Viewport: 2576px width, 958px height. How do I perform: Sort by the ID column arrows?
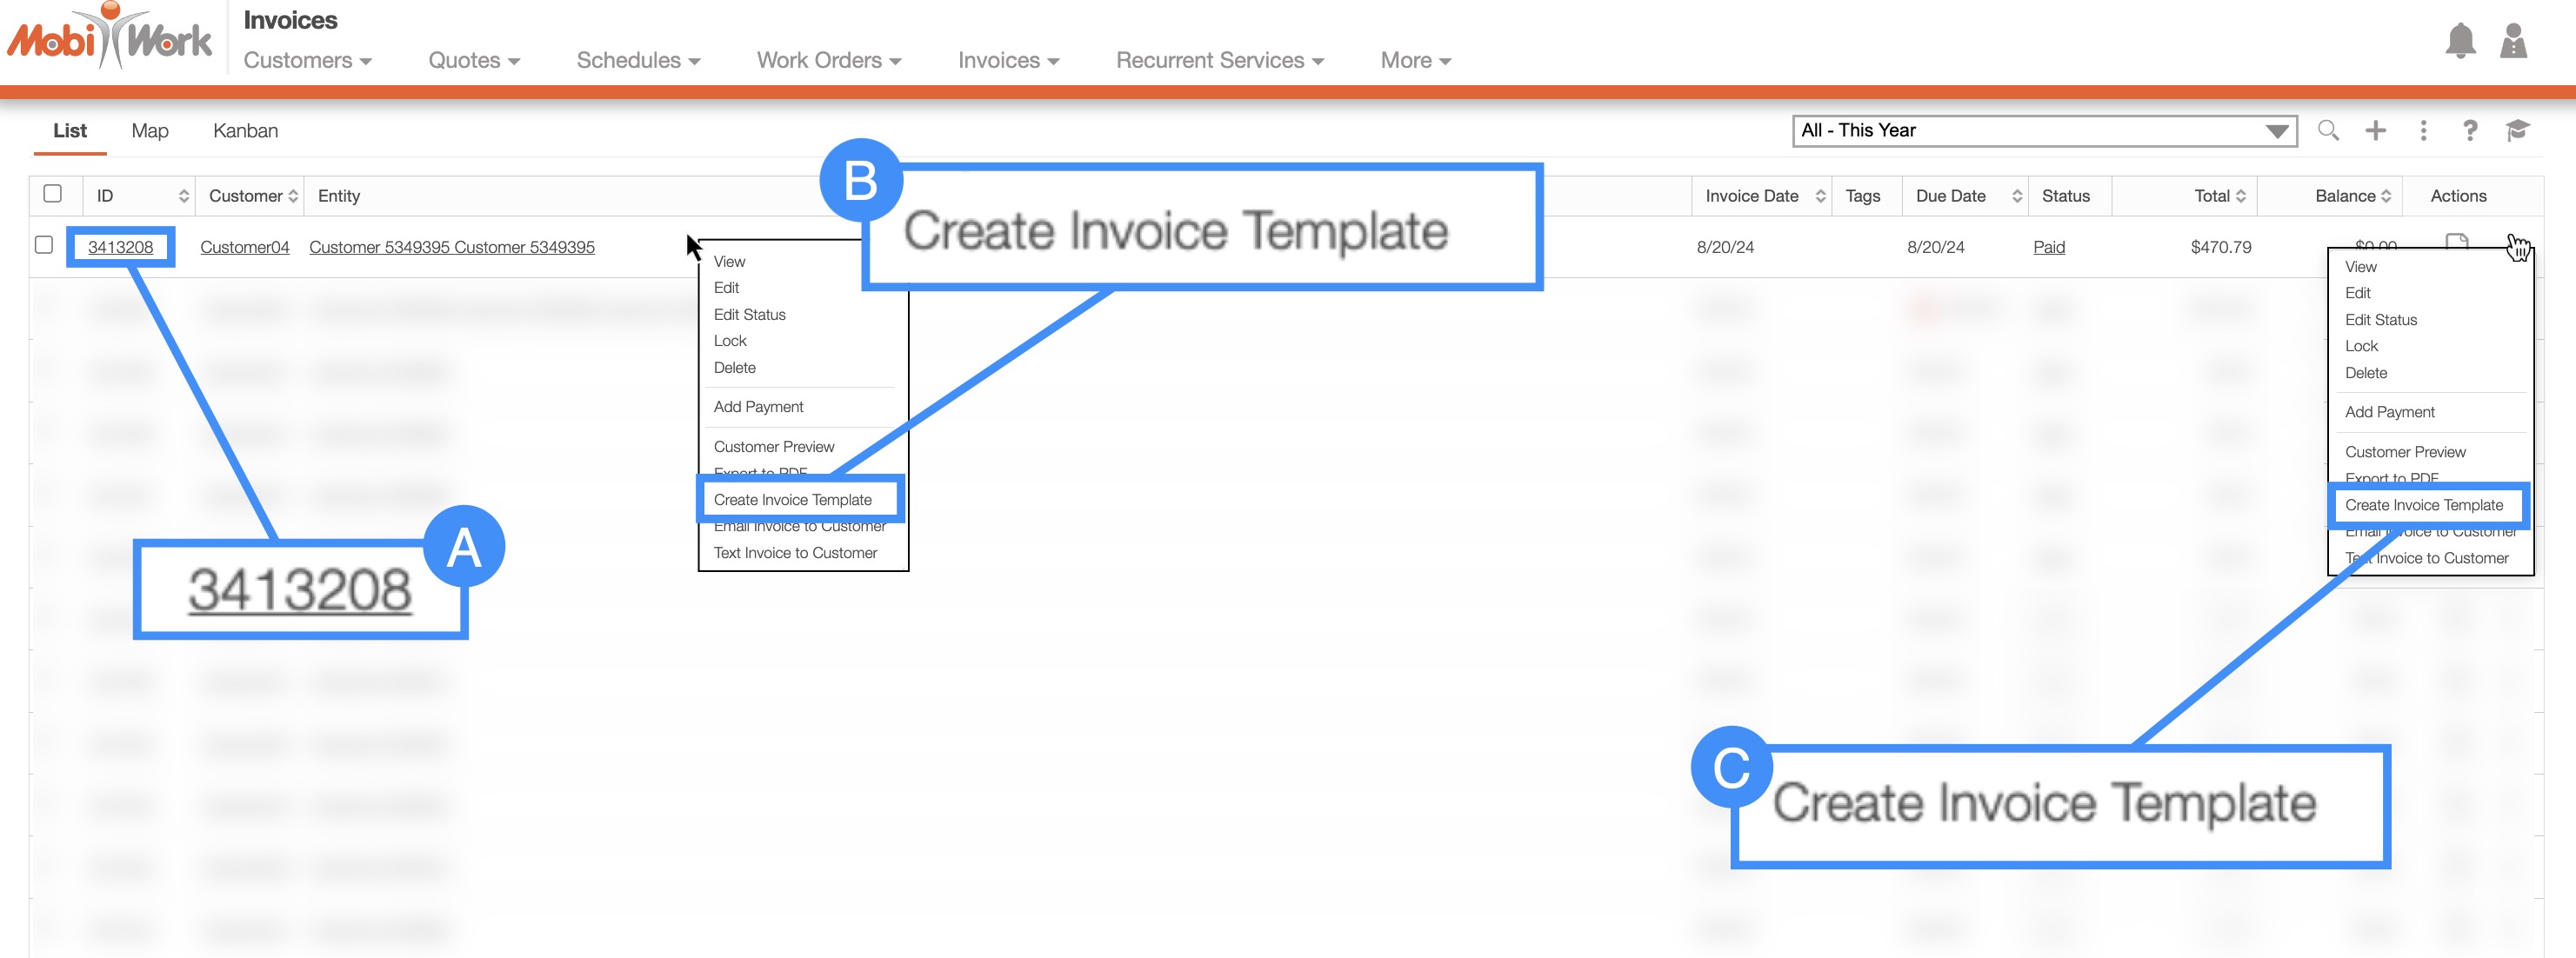[x=184, y=196]
